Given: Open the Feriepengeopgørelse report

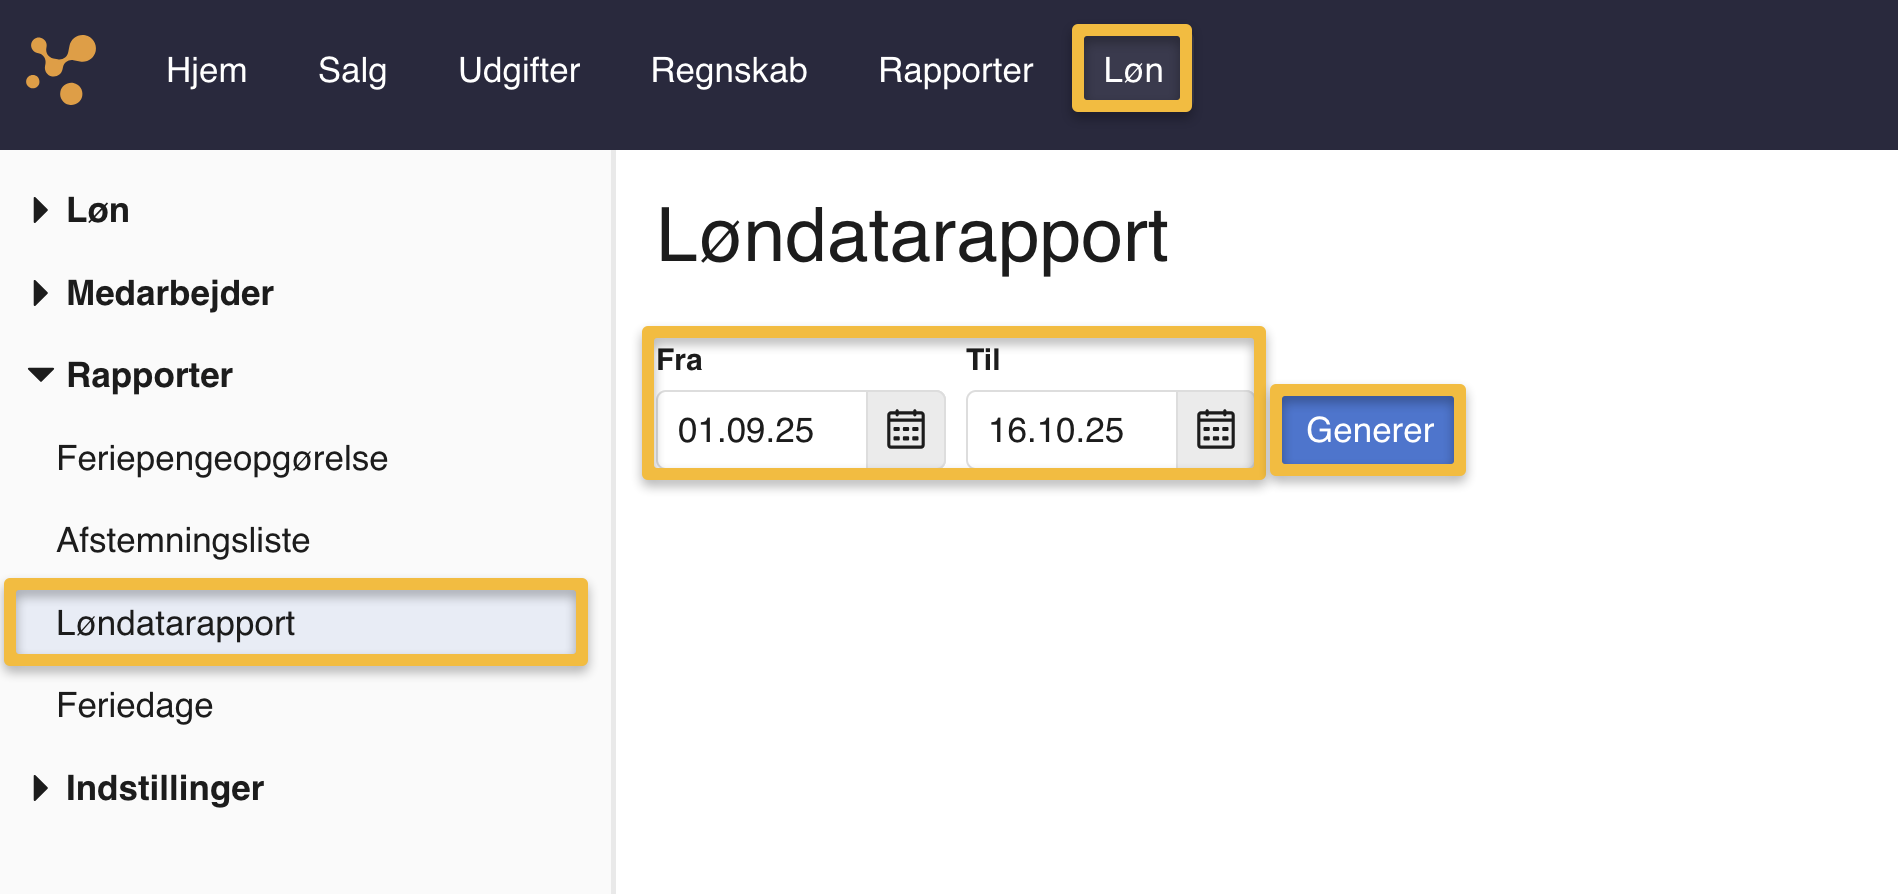Looking at the screenshot, I should tap(222, 458).
